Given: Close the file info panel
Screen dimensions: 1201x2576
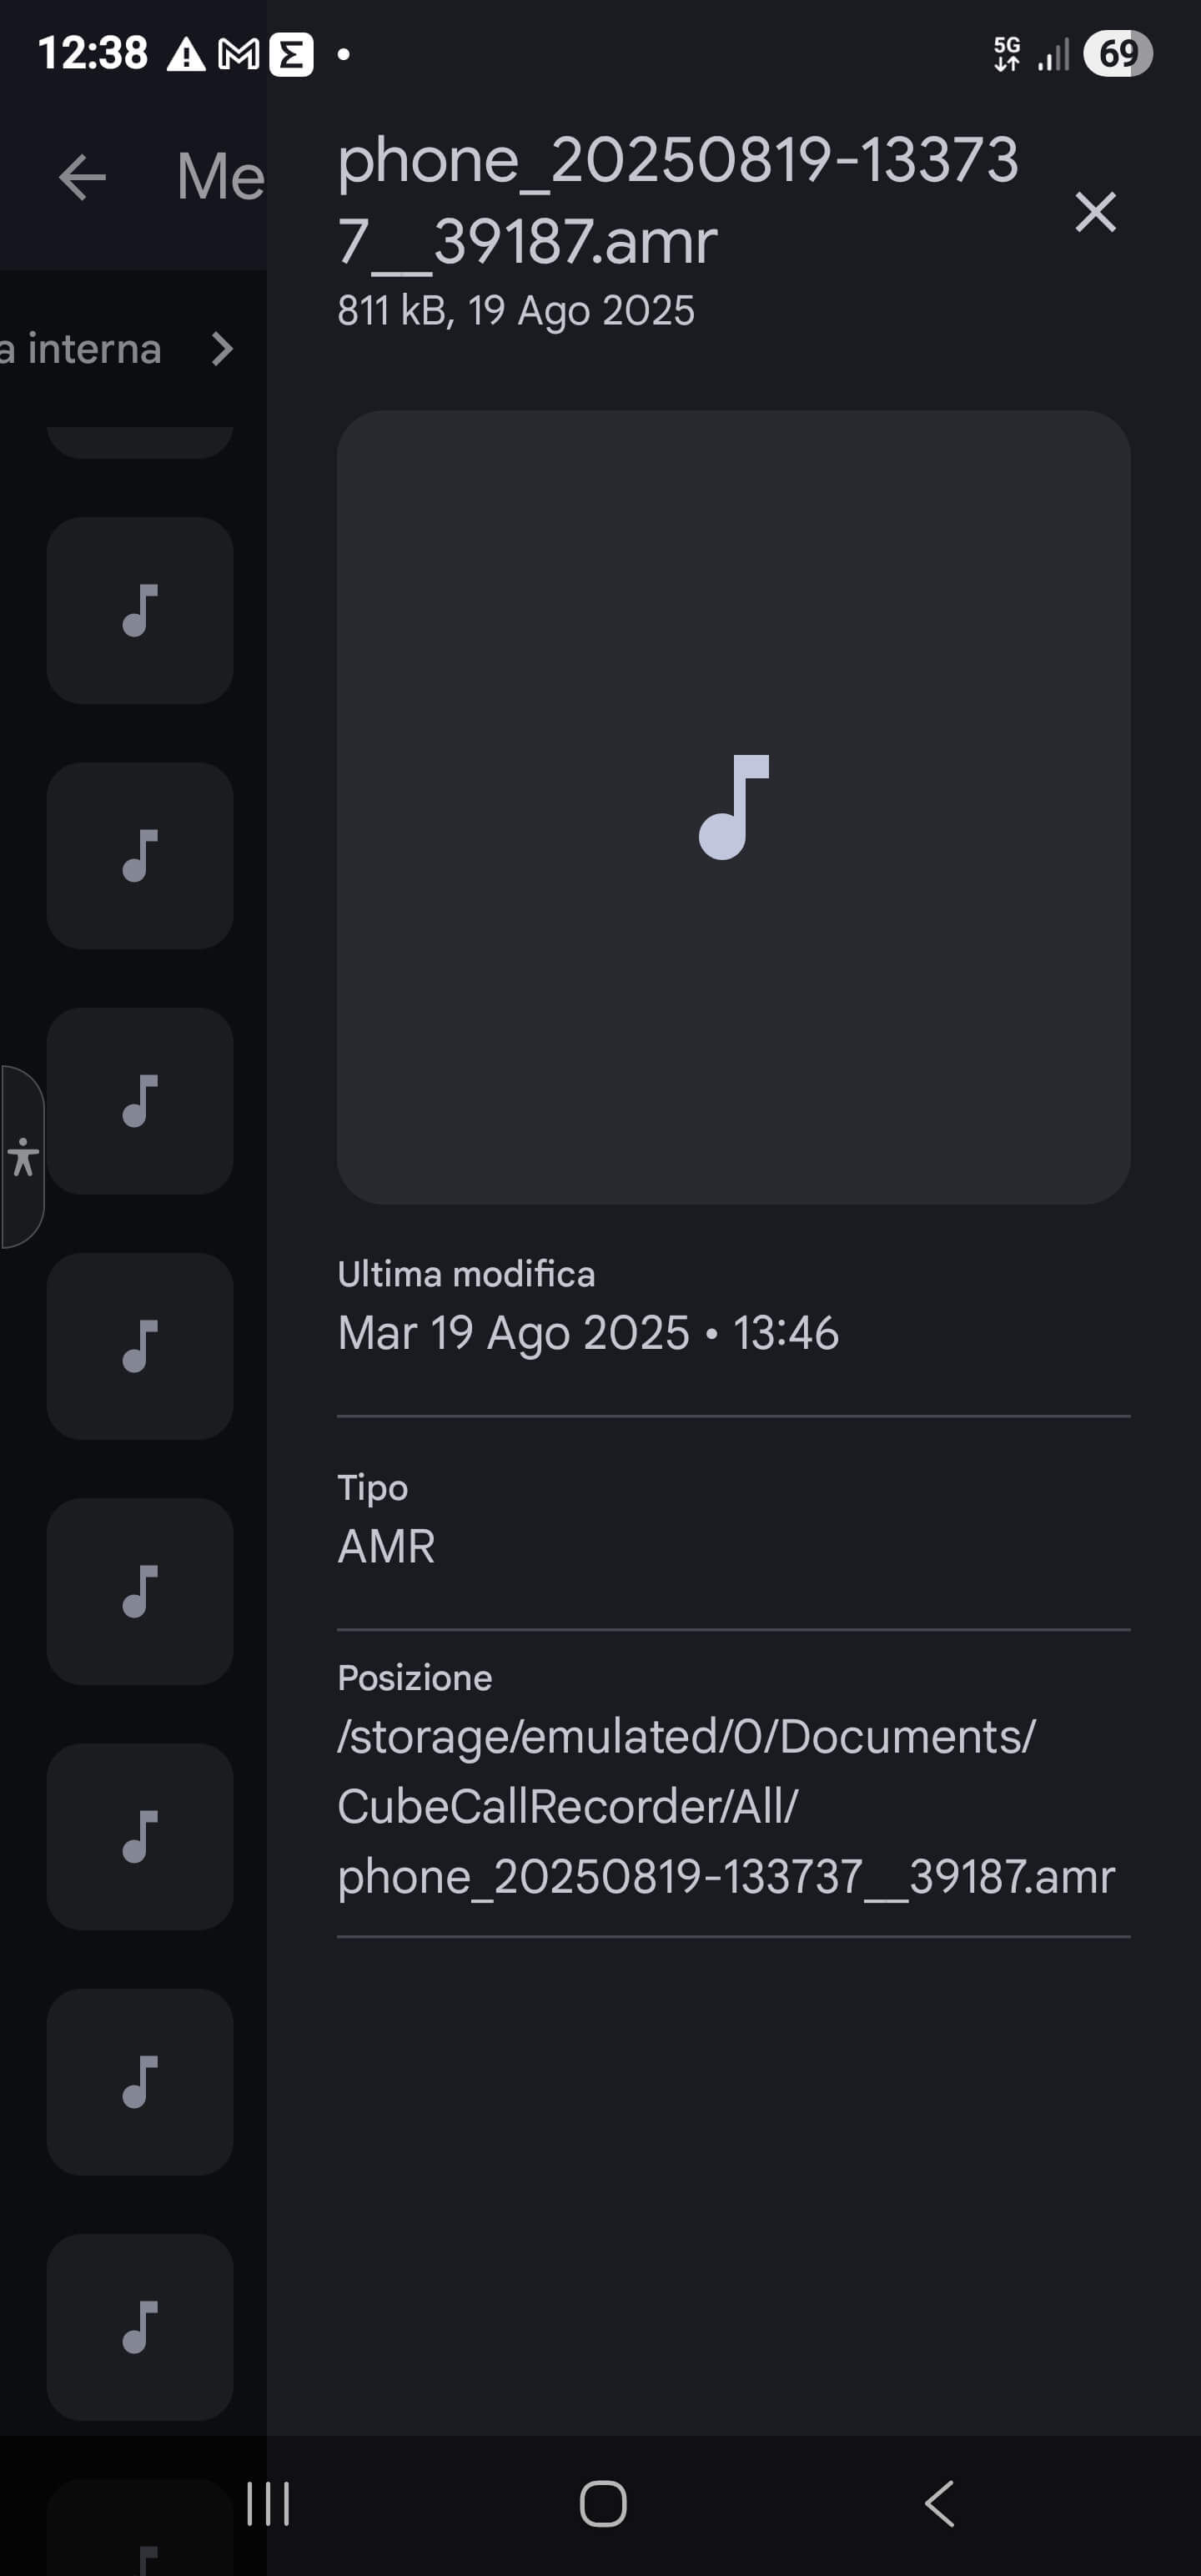Looking at the screenshot, I should click(1095, 212).
